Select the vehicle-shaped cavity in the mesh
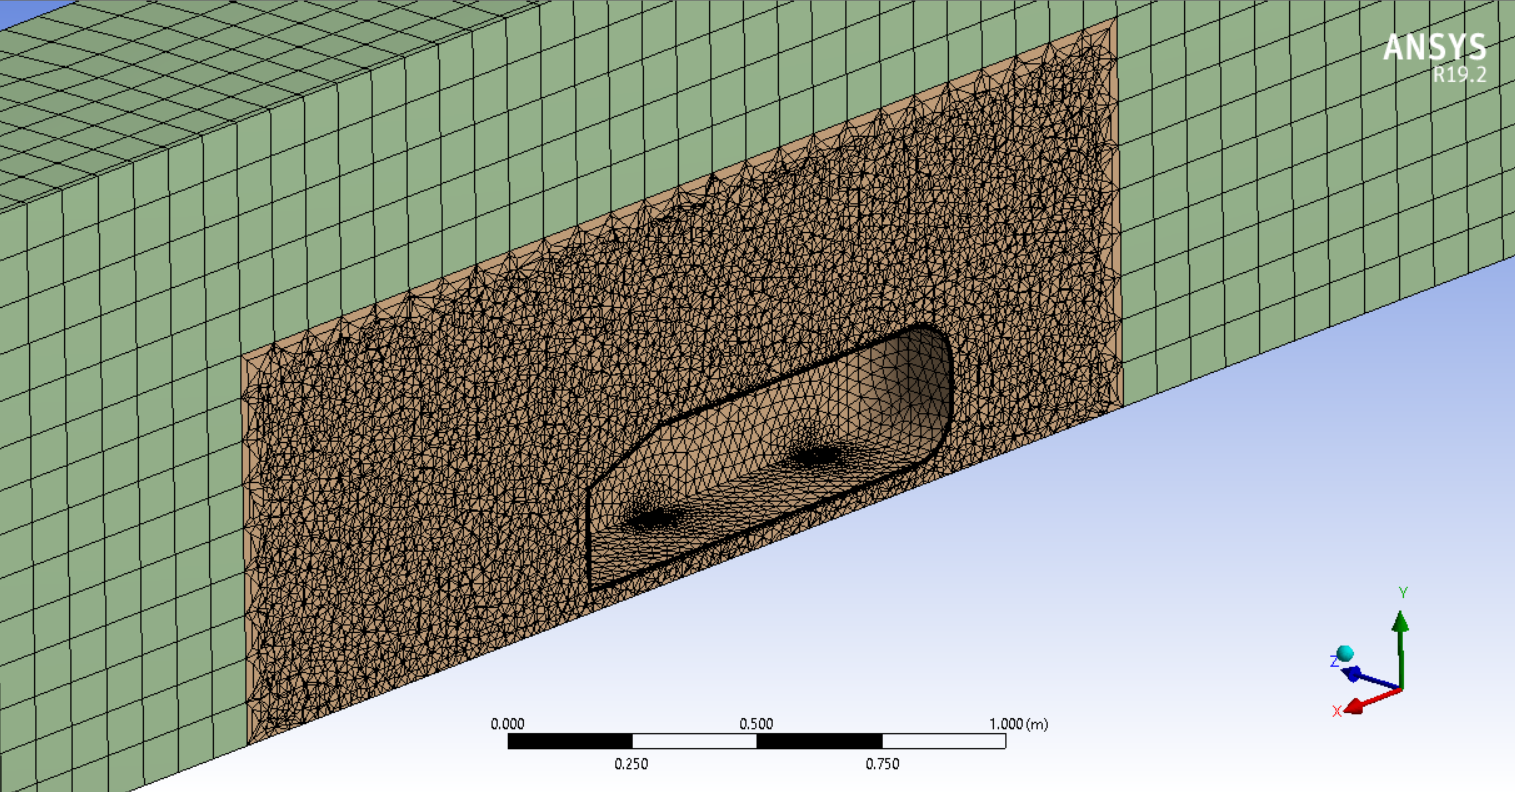This screenshot has height=792, width=1515. click(x=770, y=455)
